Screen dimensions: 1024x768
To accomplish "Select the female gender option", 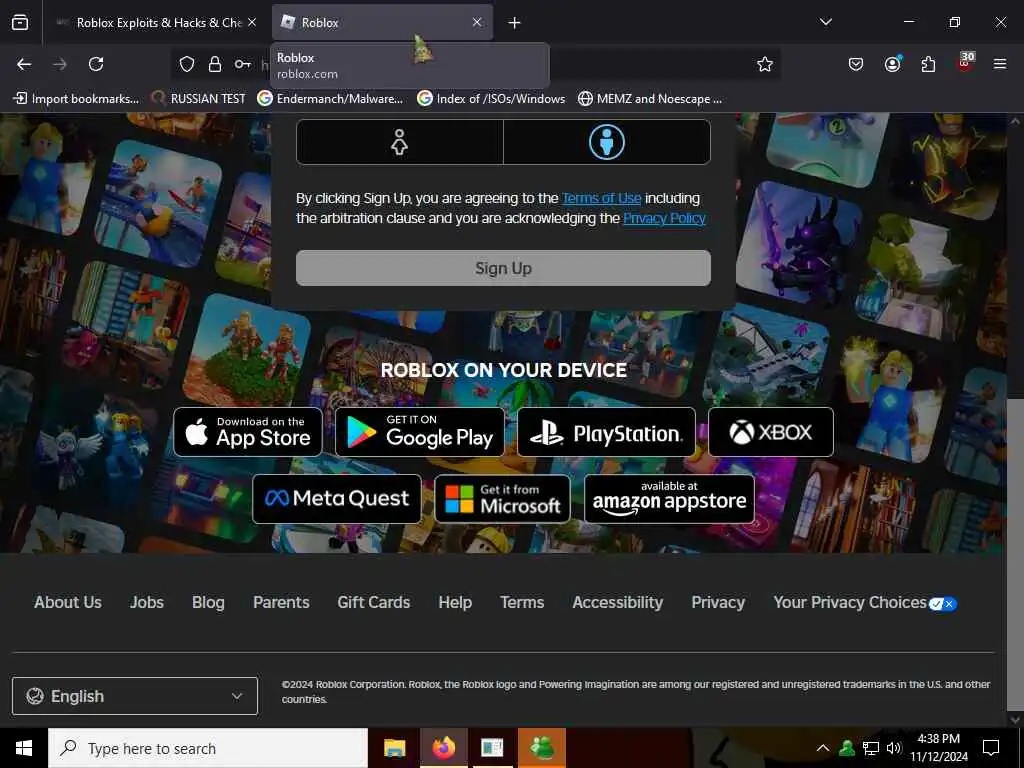I will (400, 142).
